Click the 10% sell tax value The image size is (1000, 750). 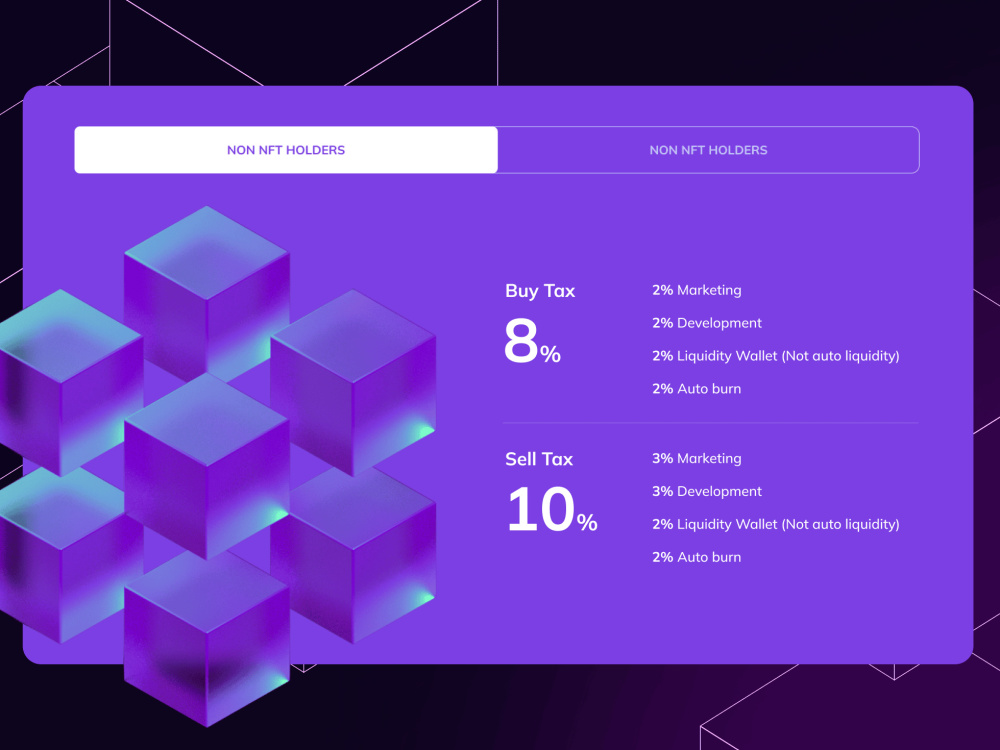(x=552, y=509)
